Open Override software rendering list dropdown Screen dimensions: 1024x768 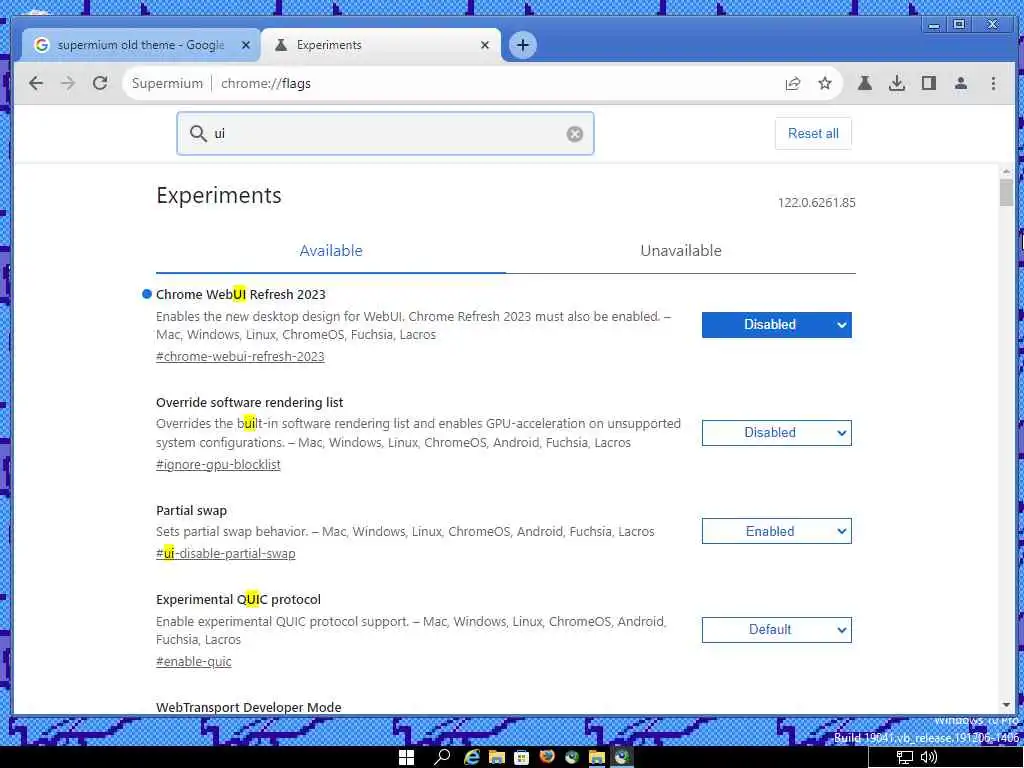tap(776, 433)
